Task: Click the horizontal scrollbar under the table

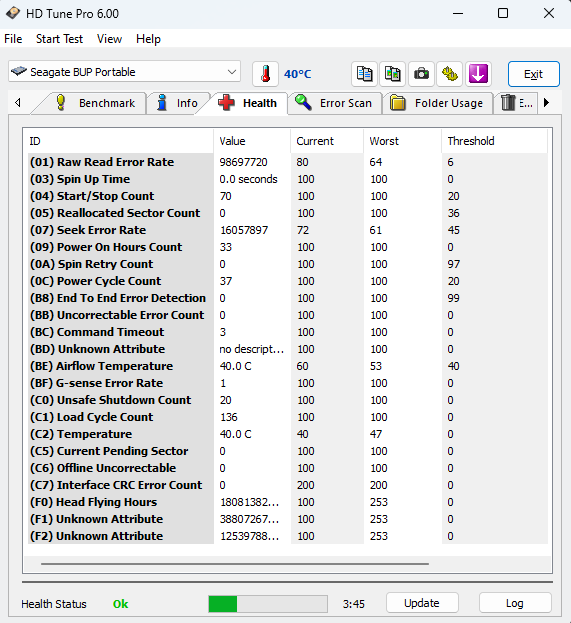Action: point(235,563)
